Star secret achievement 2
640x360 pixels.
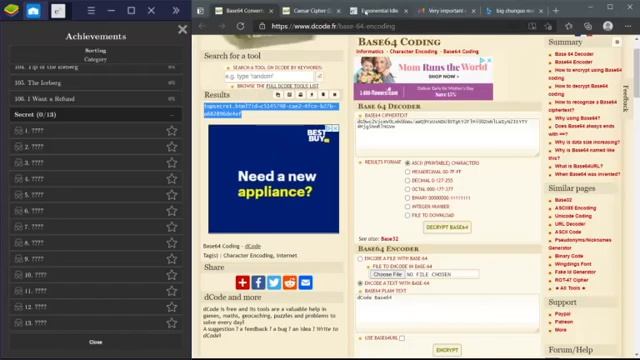pyautogui.click(x=172, y=147)
